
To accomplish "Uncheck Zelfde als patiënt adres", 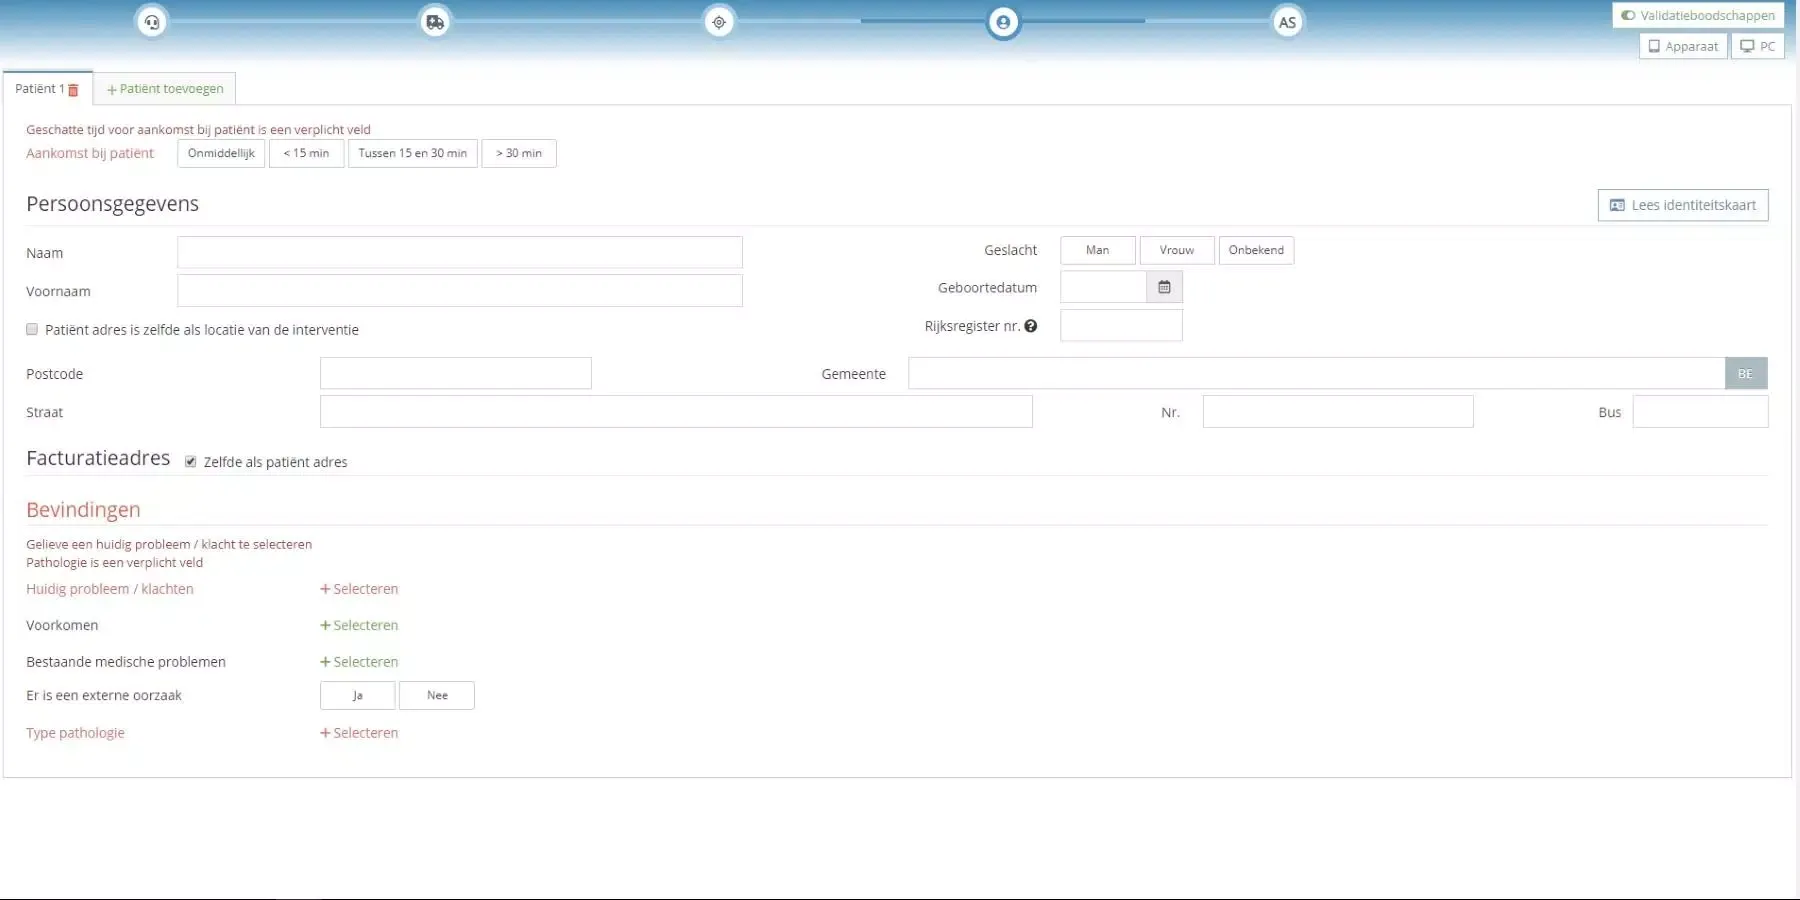I will point(191,462).
